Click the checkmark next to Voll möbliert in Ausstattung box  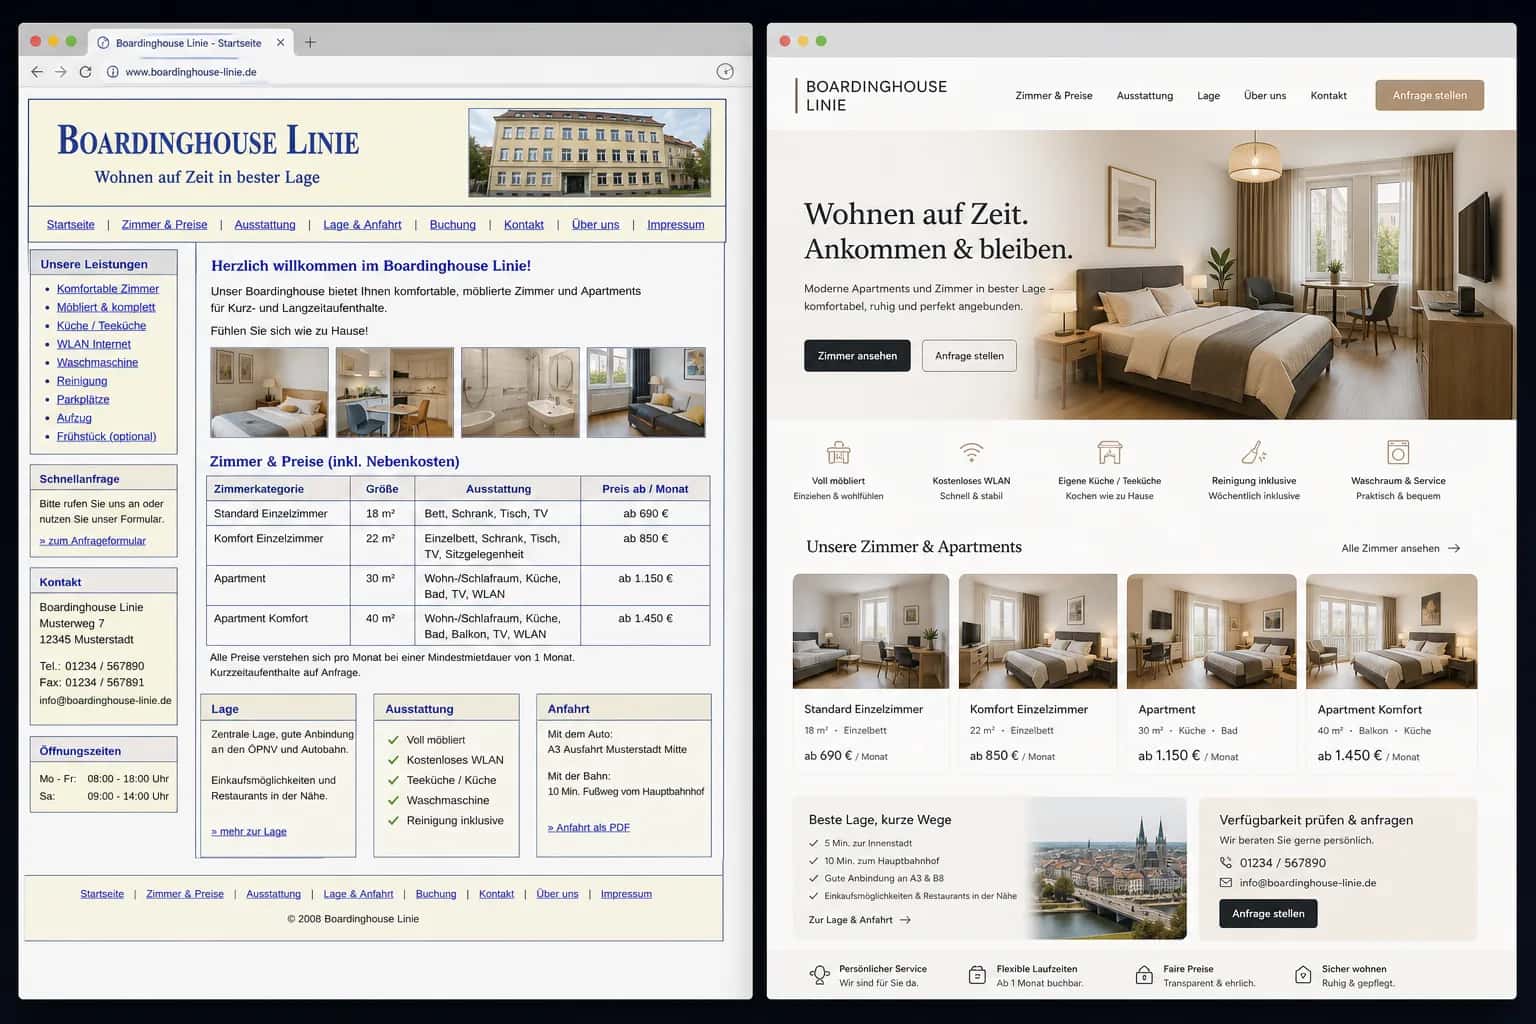(x=393, y=740)
